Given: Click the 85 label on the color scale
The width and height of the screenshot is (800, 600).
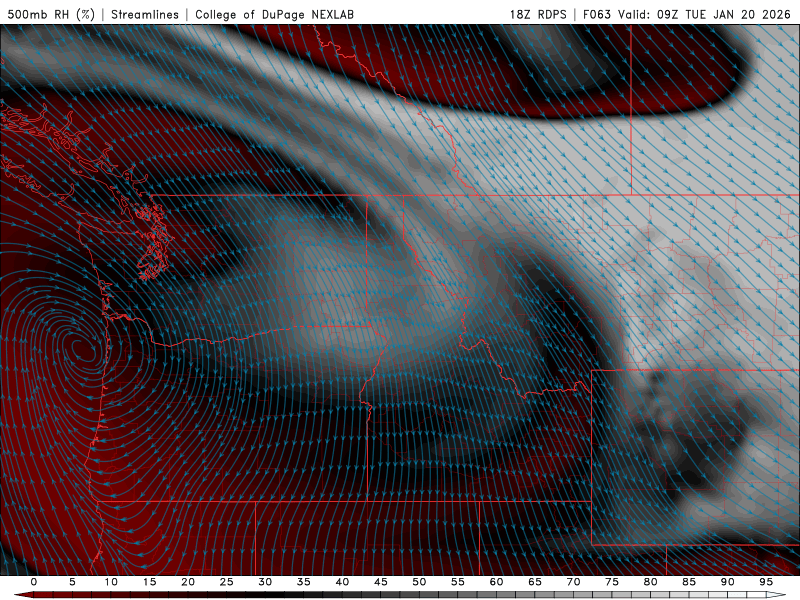Looking at the screenshot, I should pos(689,582).
